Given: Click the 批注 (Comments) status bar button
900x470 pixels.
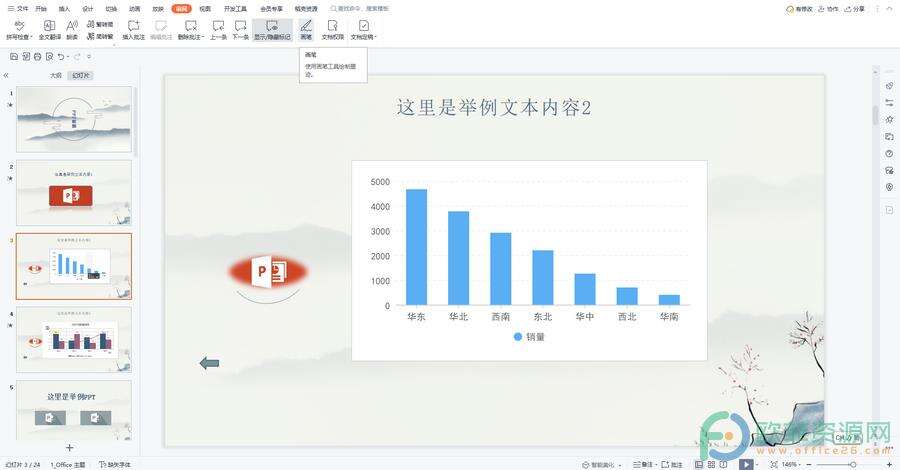Looking at the screenshot, I should click(x=672, y=464).
